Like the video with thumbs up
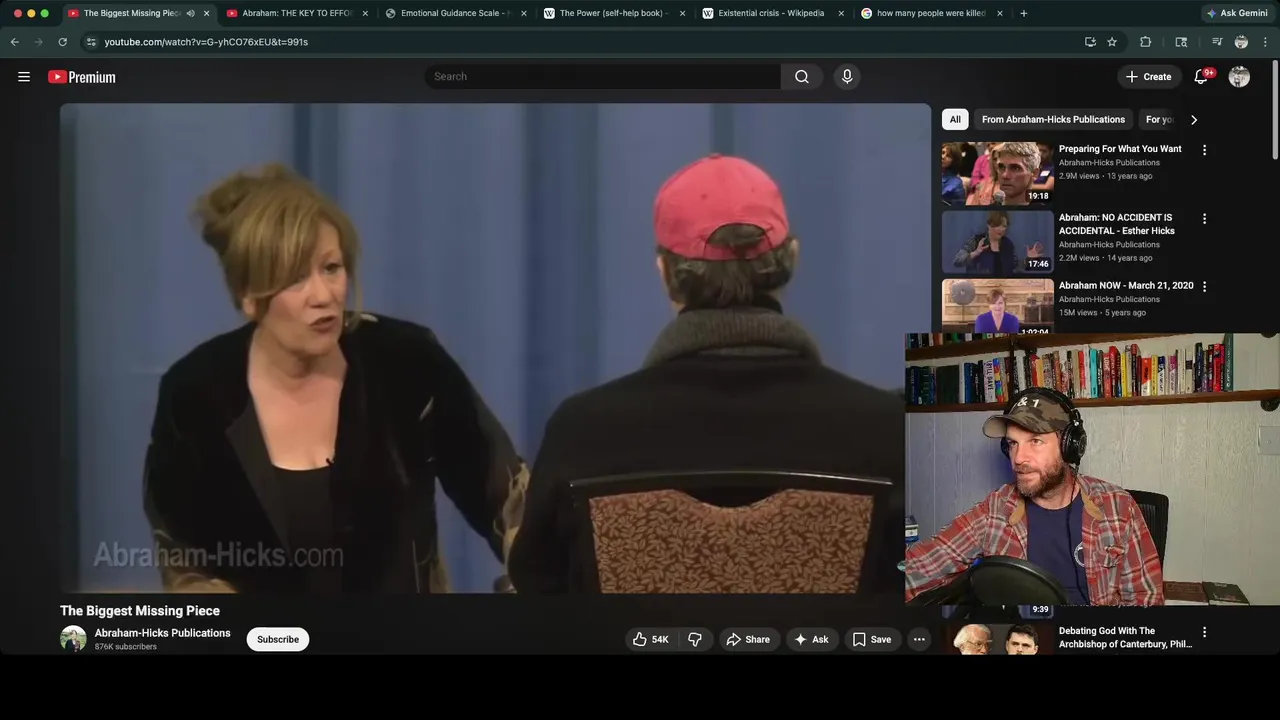Viewport: 1280px width, 720px height. [x=650, y=639]
